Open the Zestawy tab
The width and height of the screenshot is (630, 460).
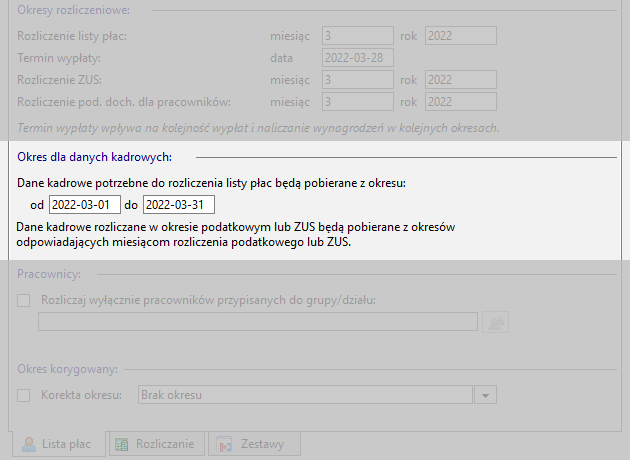[251, 444]
